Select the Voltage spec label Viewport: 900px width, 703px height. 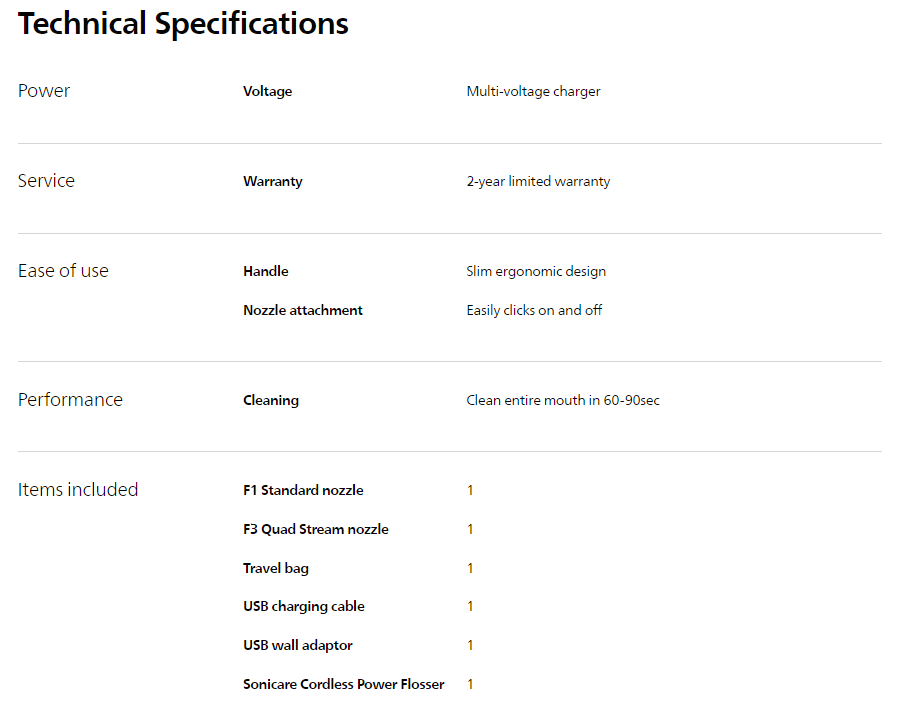[x=267, y=92]
